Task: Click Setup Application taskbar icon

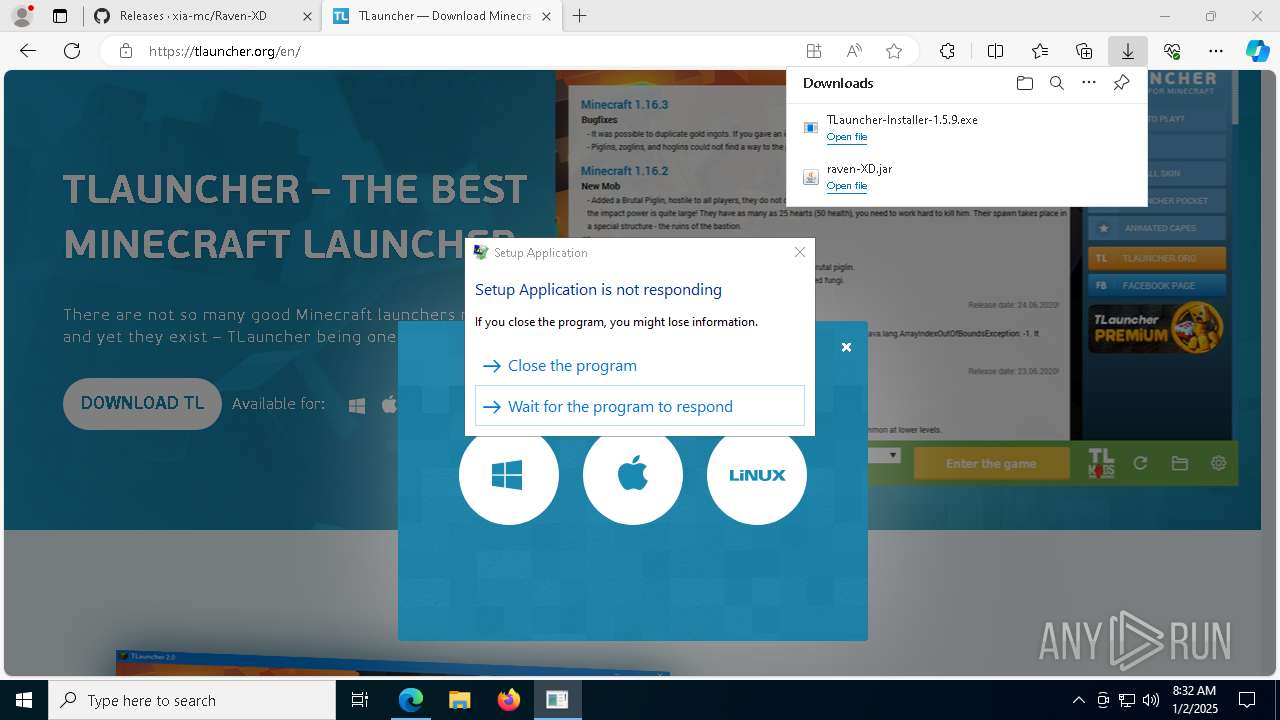Action: (557, 700)
